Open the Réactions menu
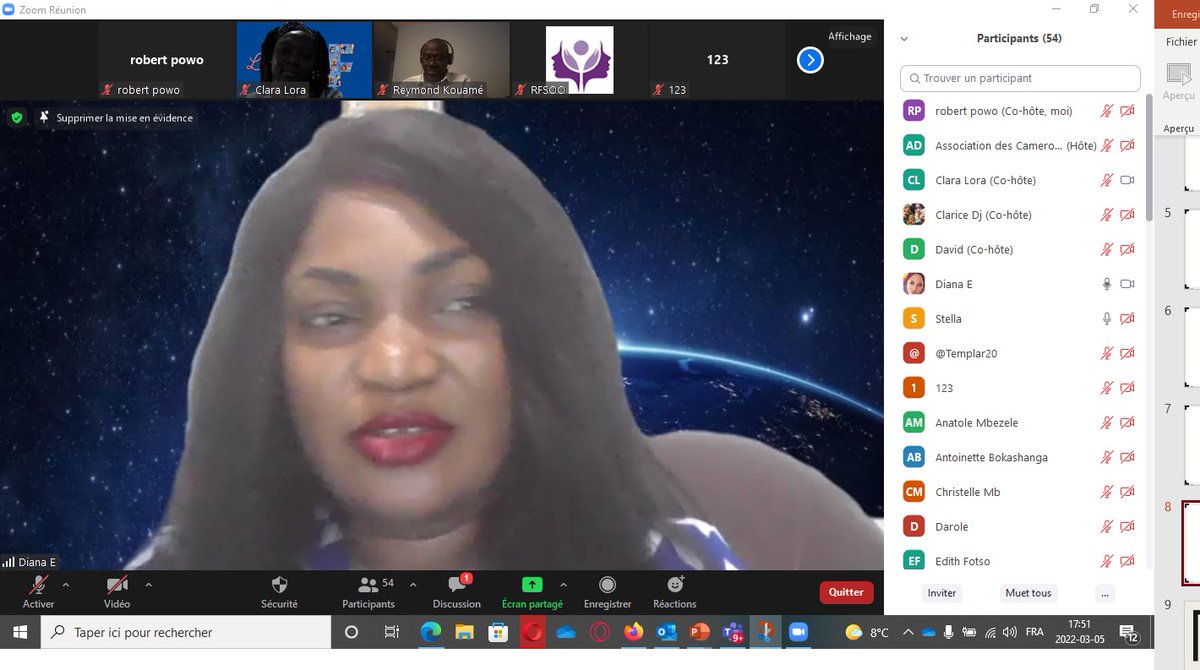Viewport: 1200px width, 670px height. click(675, 592)
